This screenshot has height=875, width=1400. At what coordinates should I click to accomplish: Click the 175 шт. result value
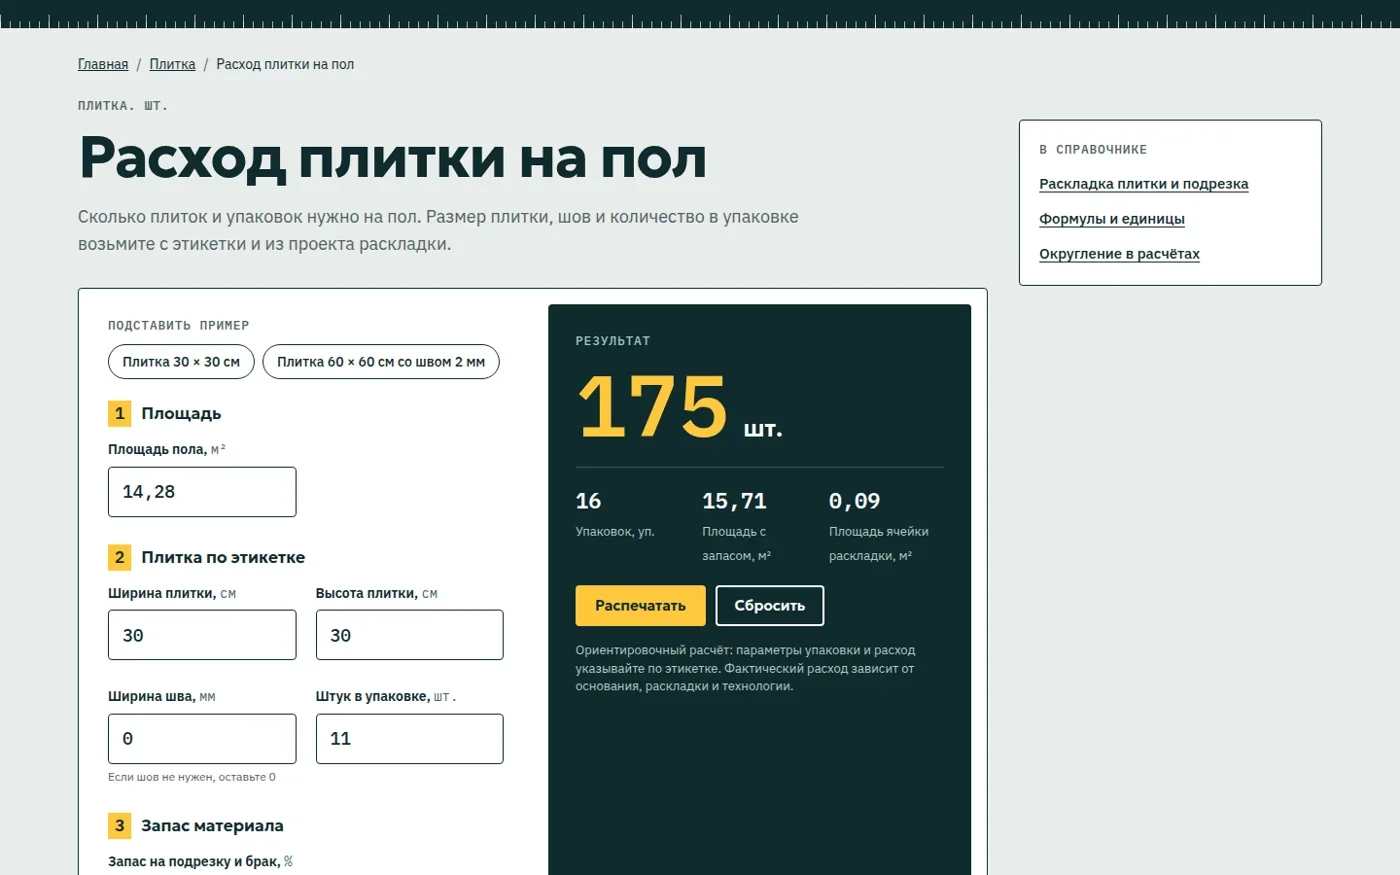point(680,407)
